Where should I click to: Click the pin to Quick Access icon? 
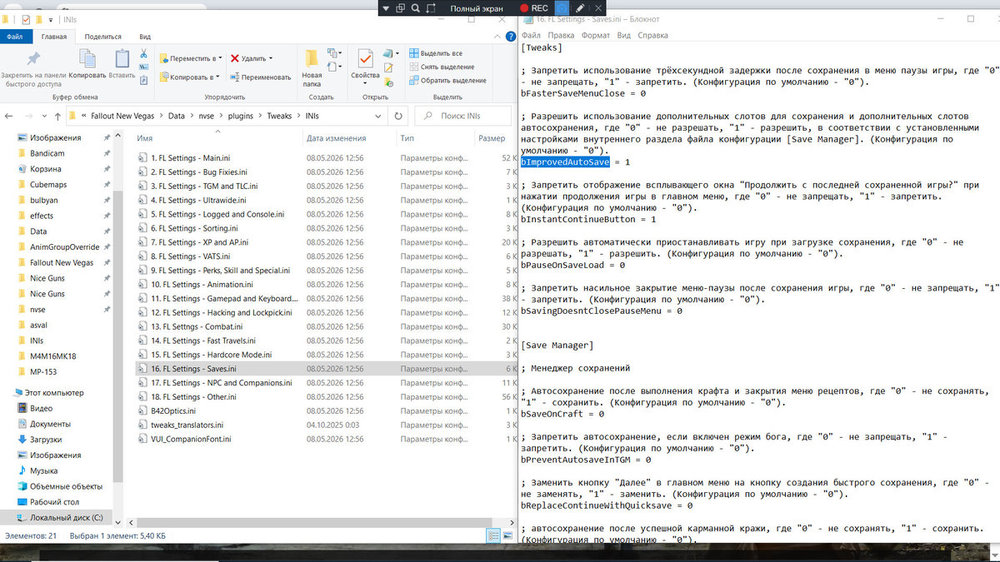(33, 59)
